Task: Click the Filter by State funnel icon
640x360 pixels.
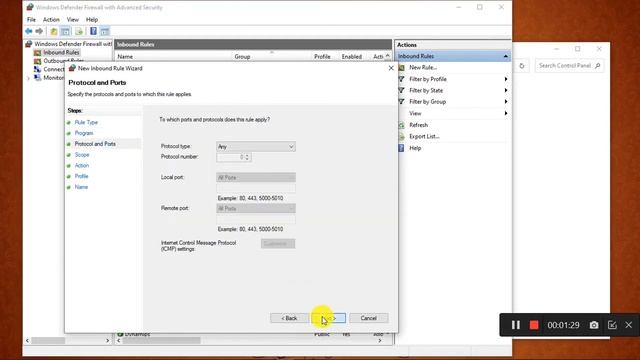Action: (x=402, y=90)
